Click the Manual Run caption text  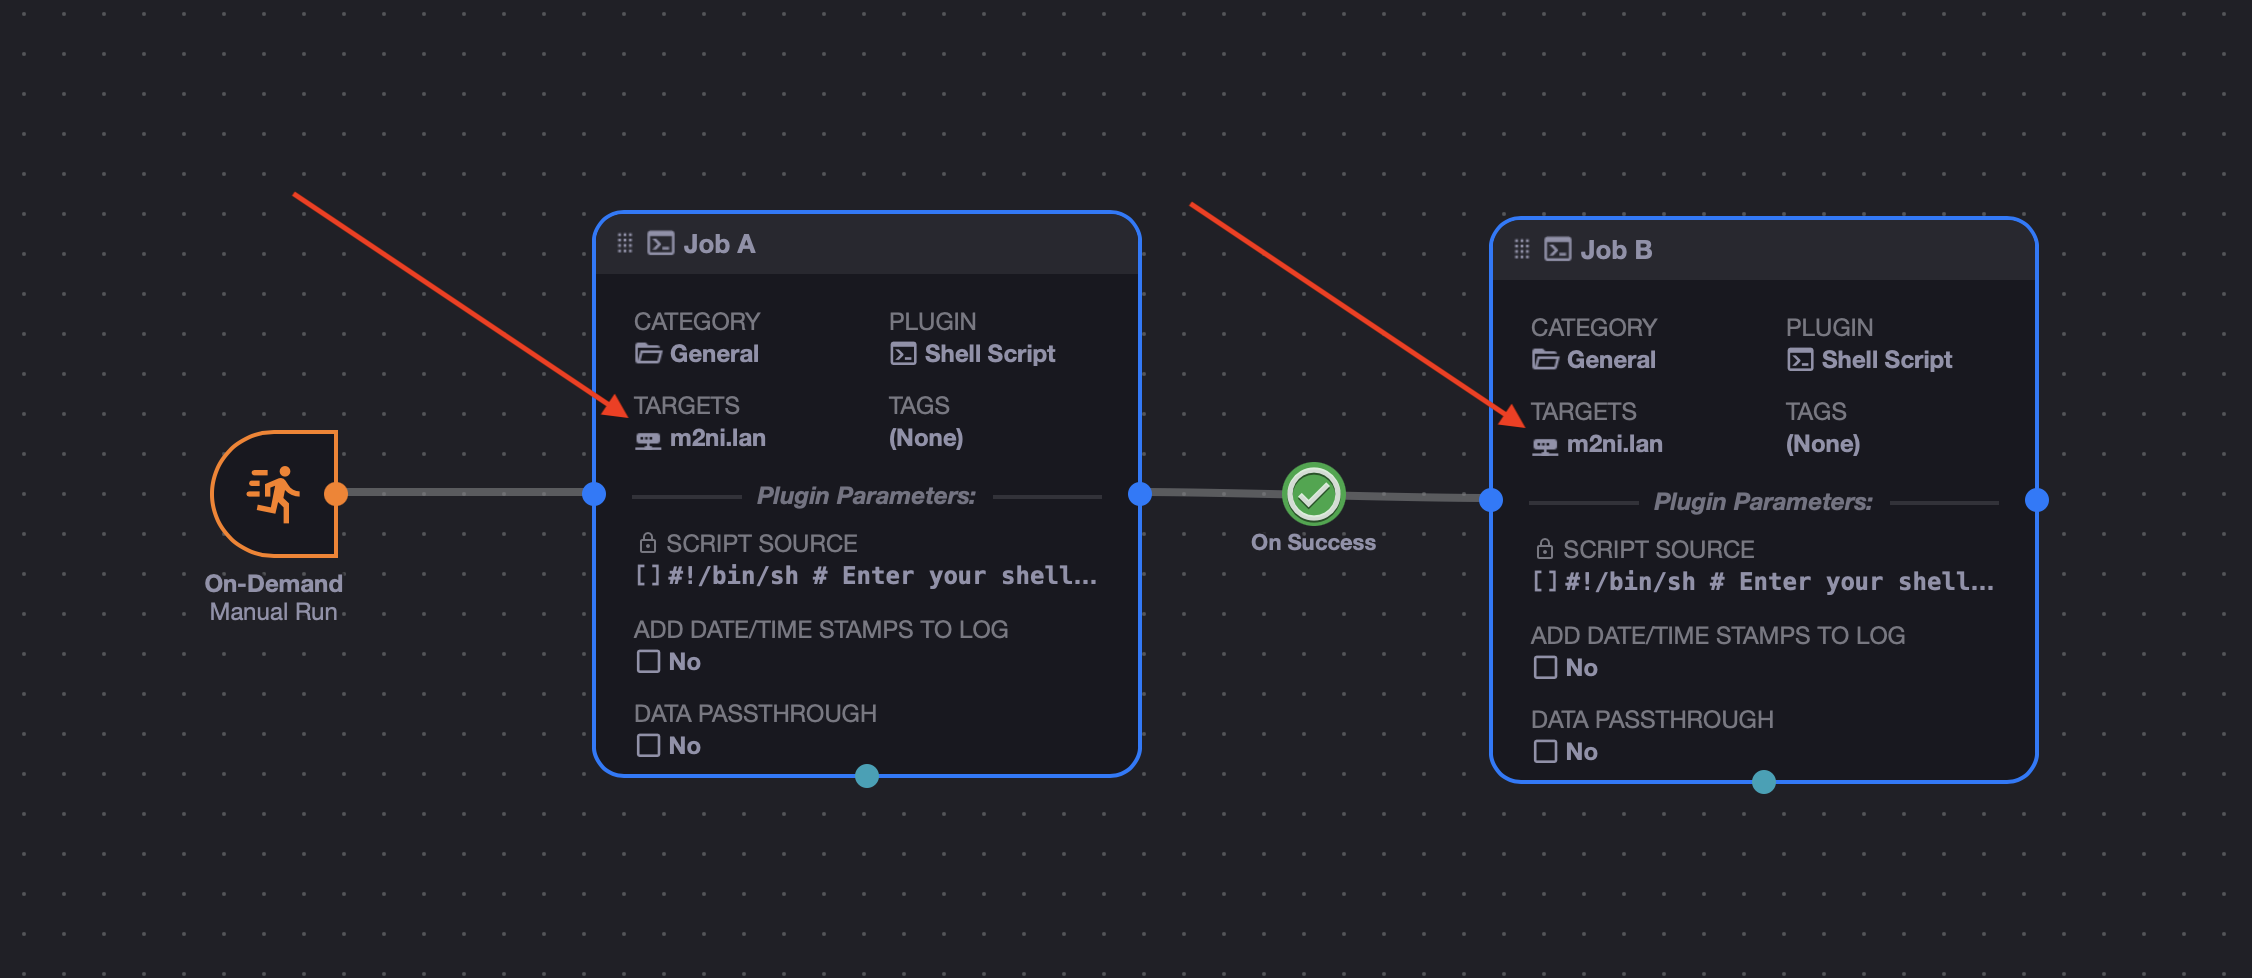coord(274,612)
